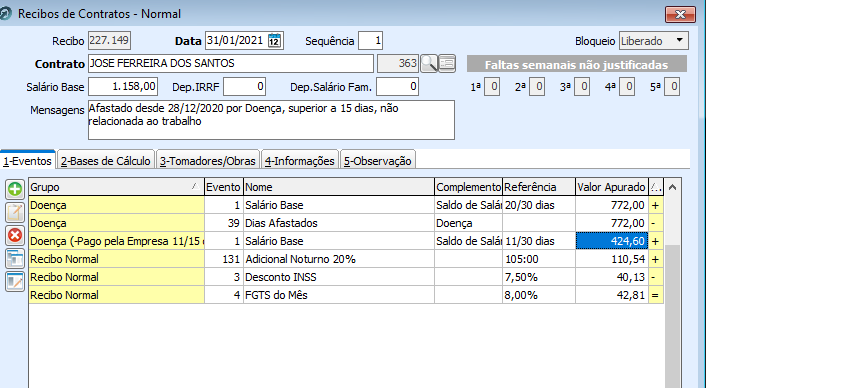Image resolution: width=846 pixels, height=388 pixels.
Task: Click the 4ª weekly absence field
Action: click(x=626, y=87)
